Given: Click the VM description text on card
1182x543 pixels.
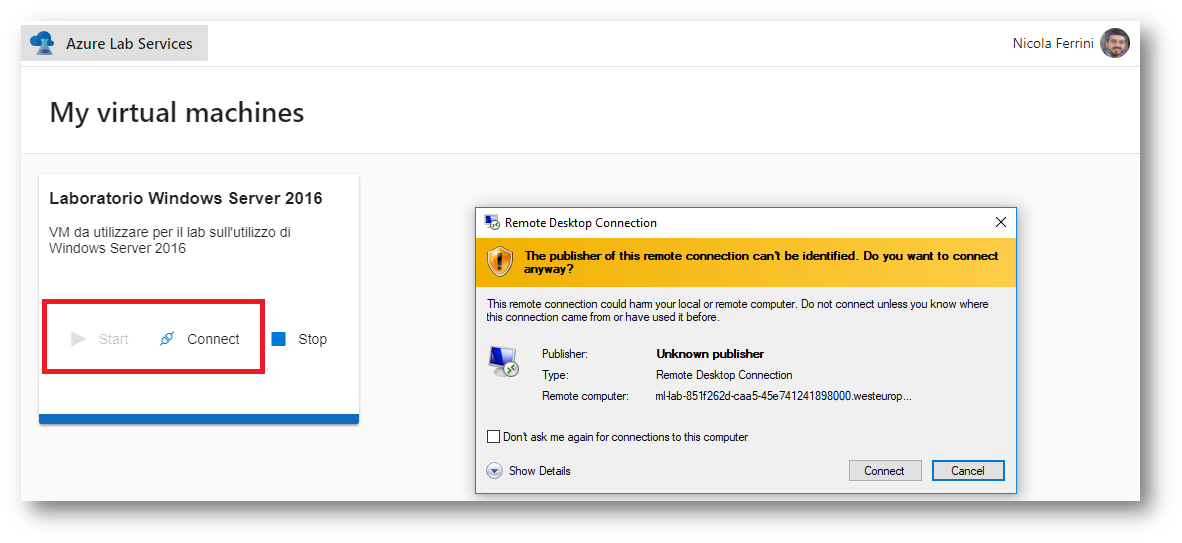Looking at the screenshot, I should pos(170,240).
